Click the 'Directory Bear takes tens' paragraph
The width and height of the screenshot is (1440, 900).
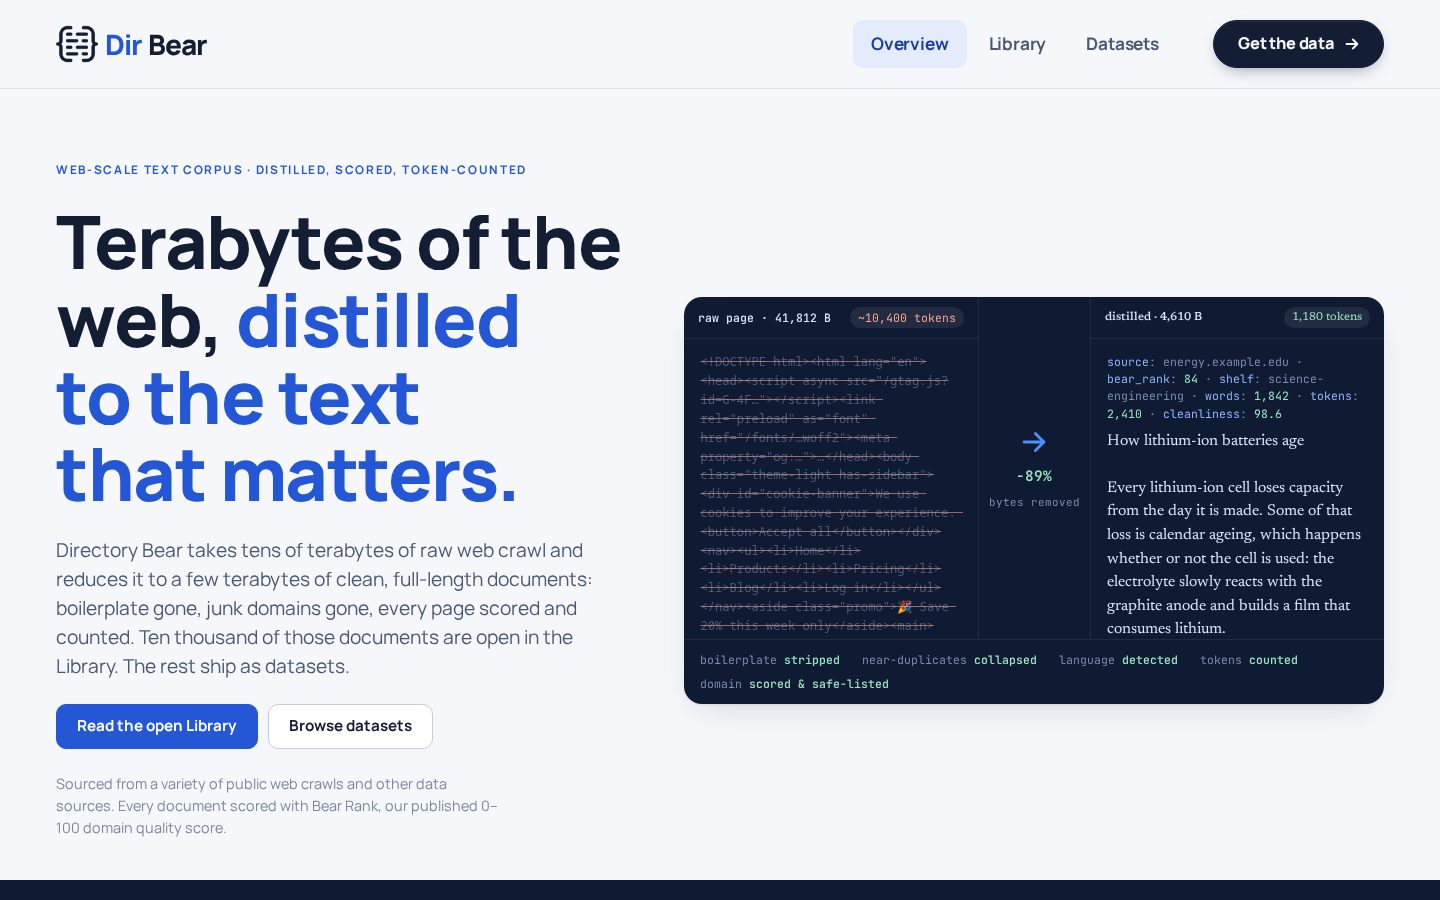pyautogui.click(x=324, y=608)
